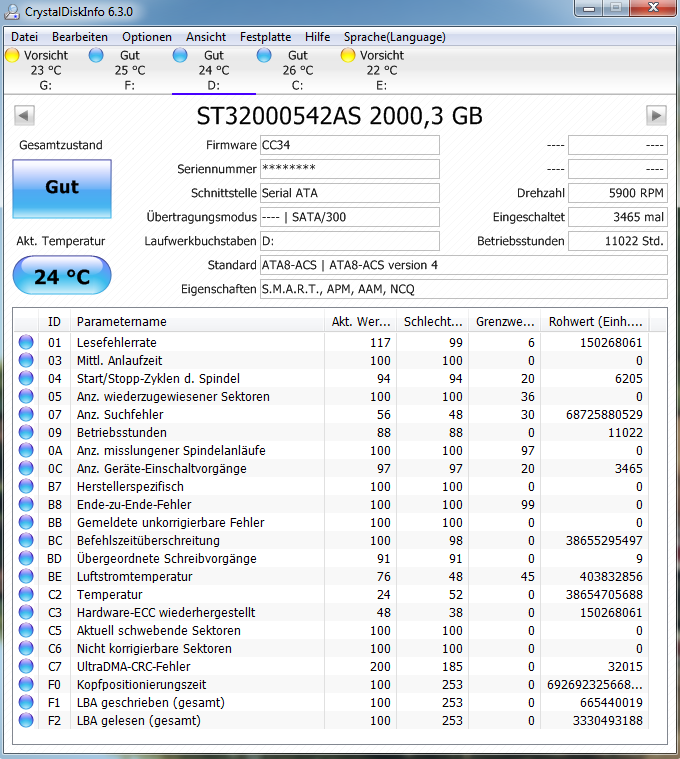
Task: Click the Standard field ATA8-ACS
Action: [x=464, y=265]
